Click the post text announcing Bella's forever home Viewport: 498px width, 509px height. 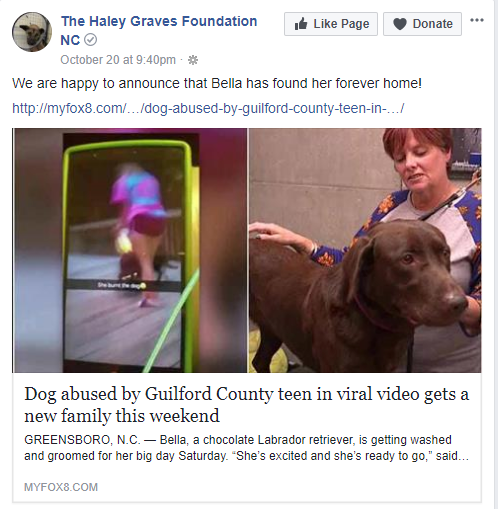point(217,83)
